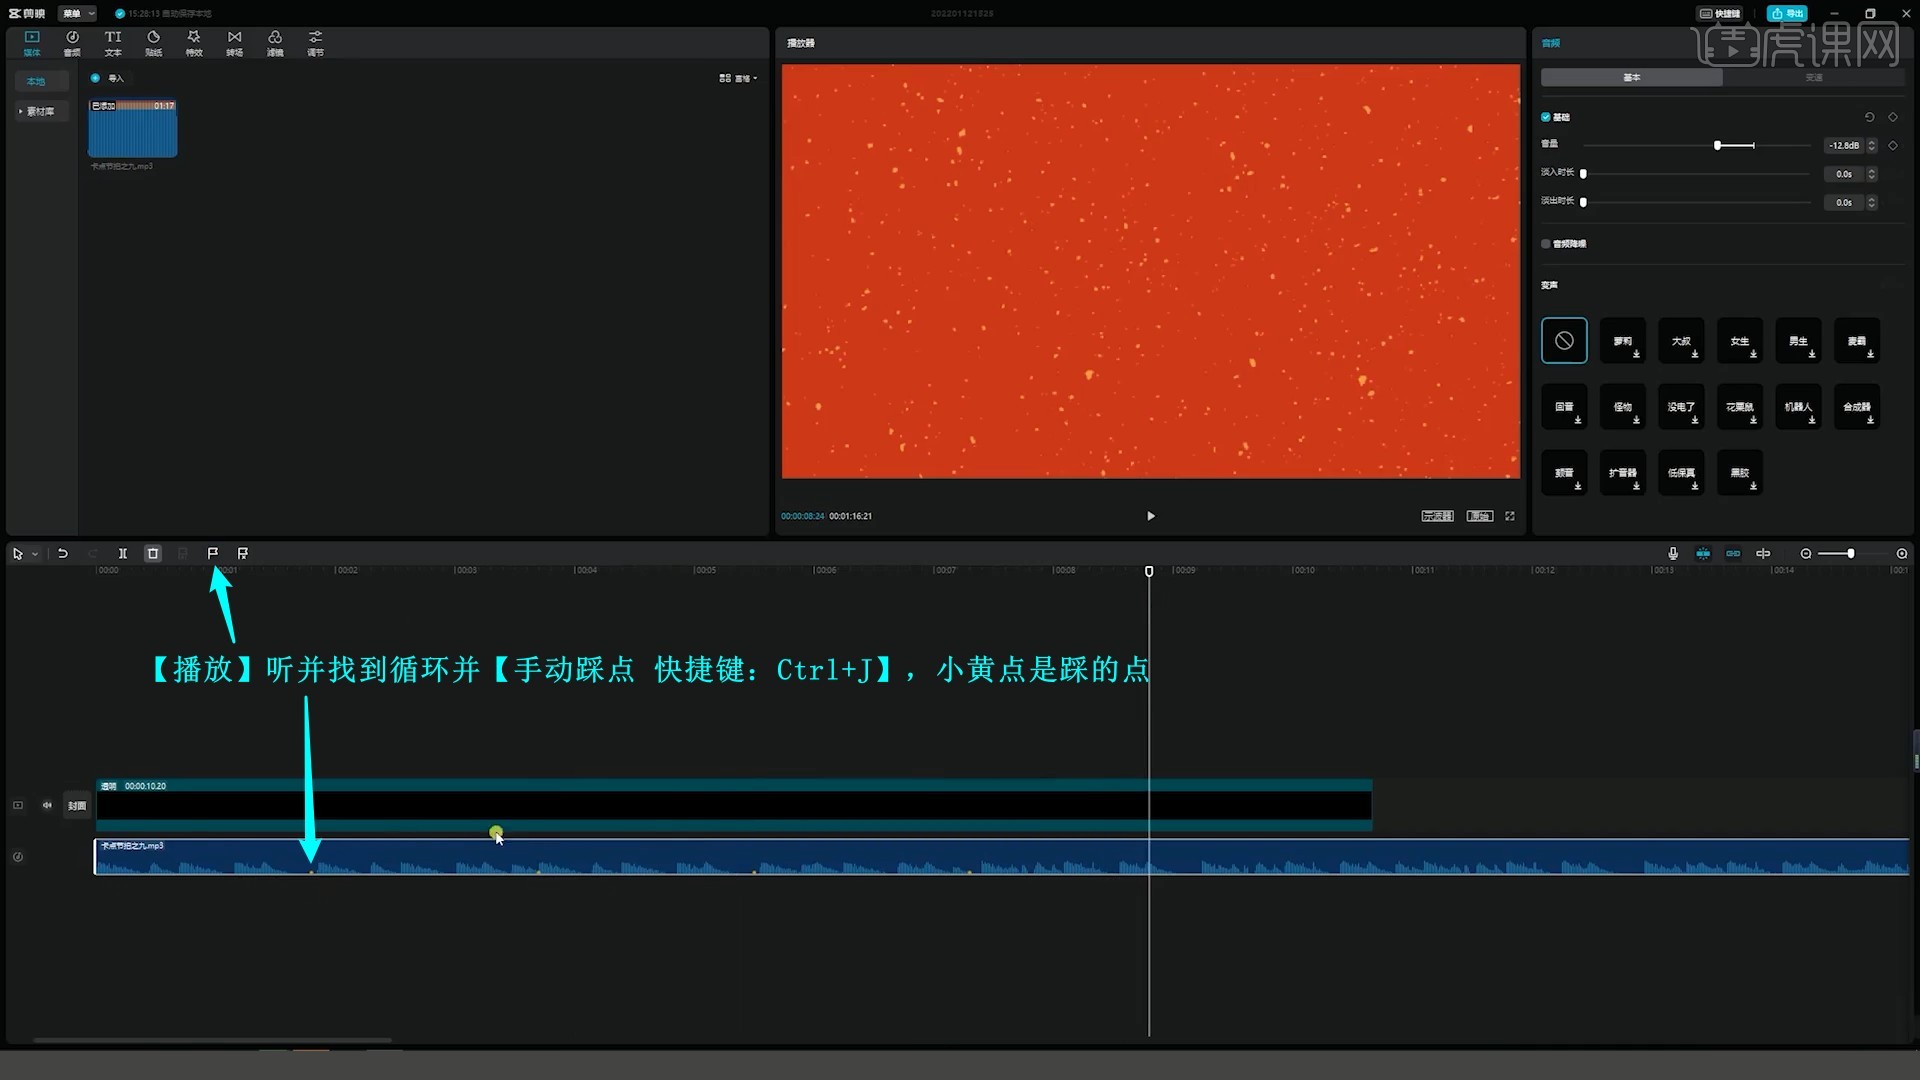
Task: Click the player original-size button
Action: (1479, 516)
